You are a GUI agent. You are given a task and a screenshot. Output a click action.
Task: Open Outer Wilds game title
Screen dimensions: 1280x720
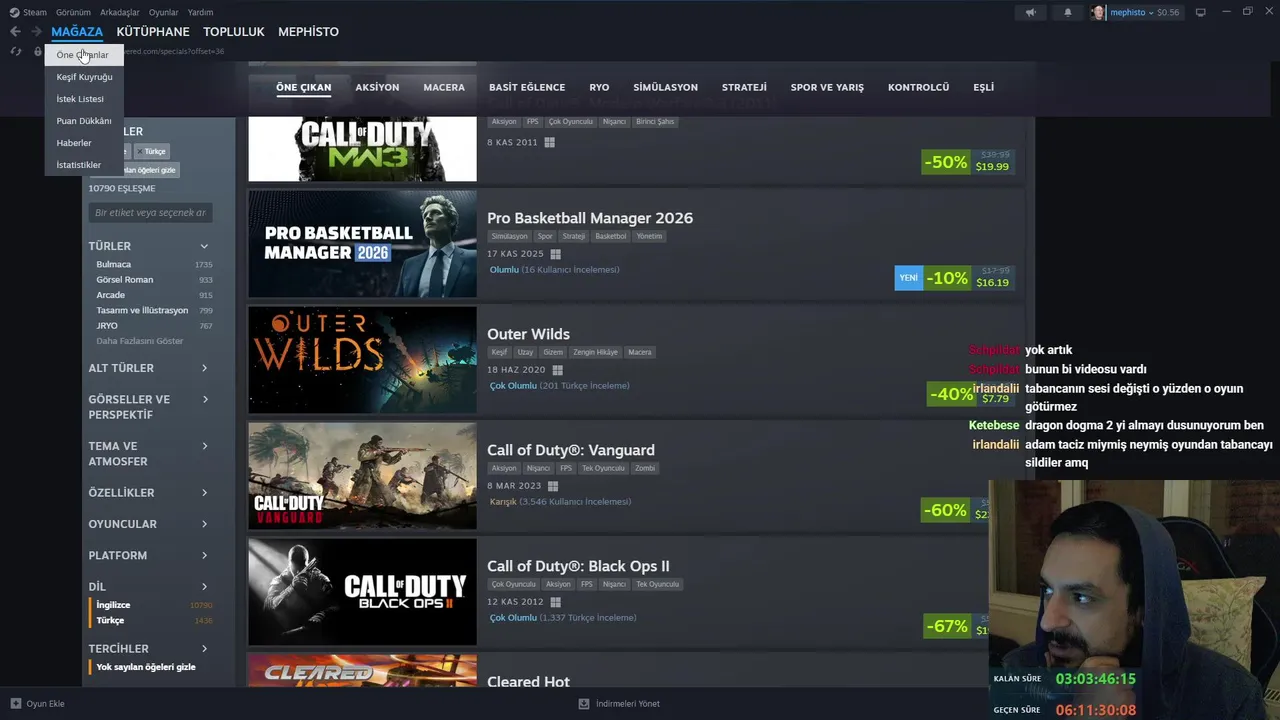pos(528,334)
